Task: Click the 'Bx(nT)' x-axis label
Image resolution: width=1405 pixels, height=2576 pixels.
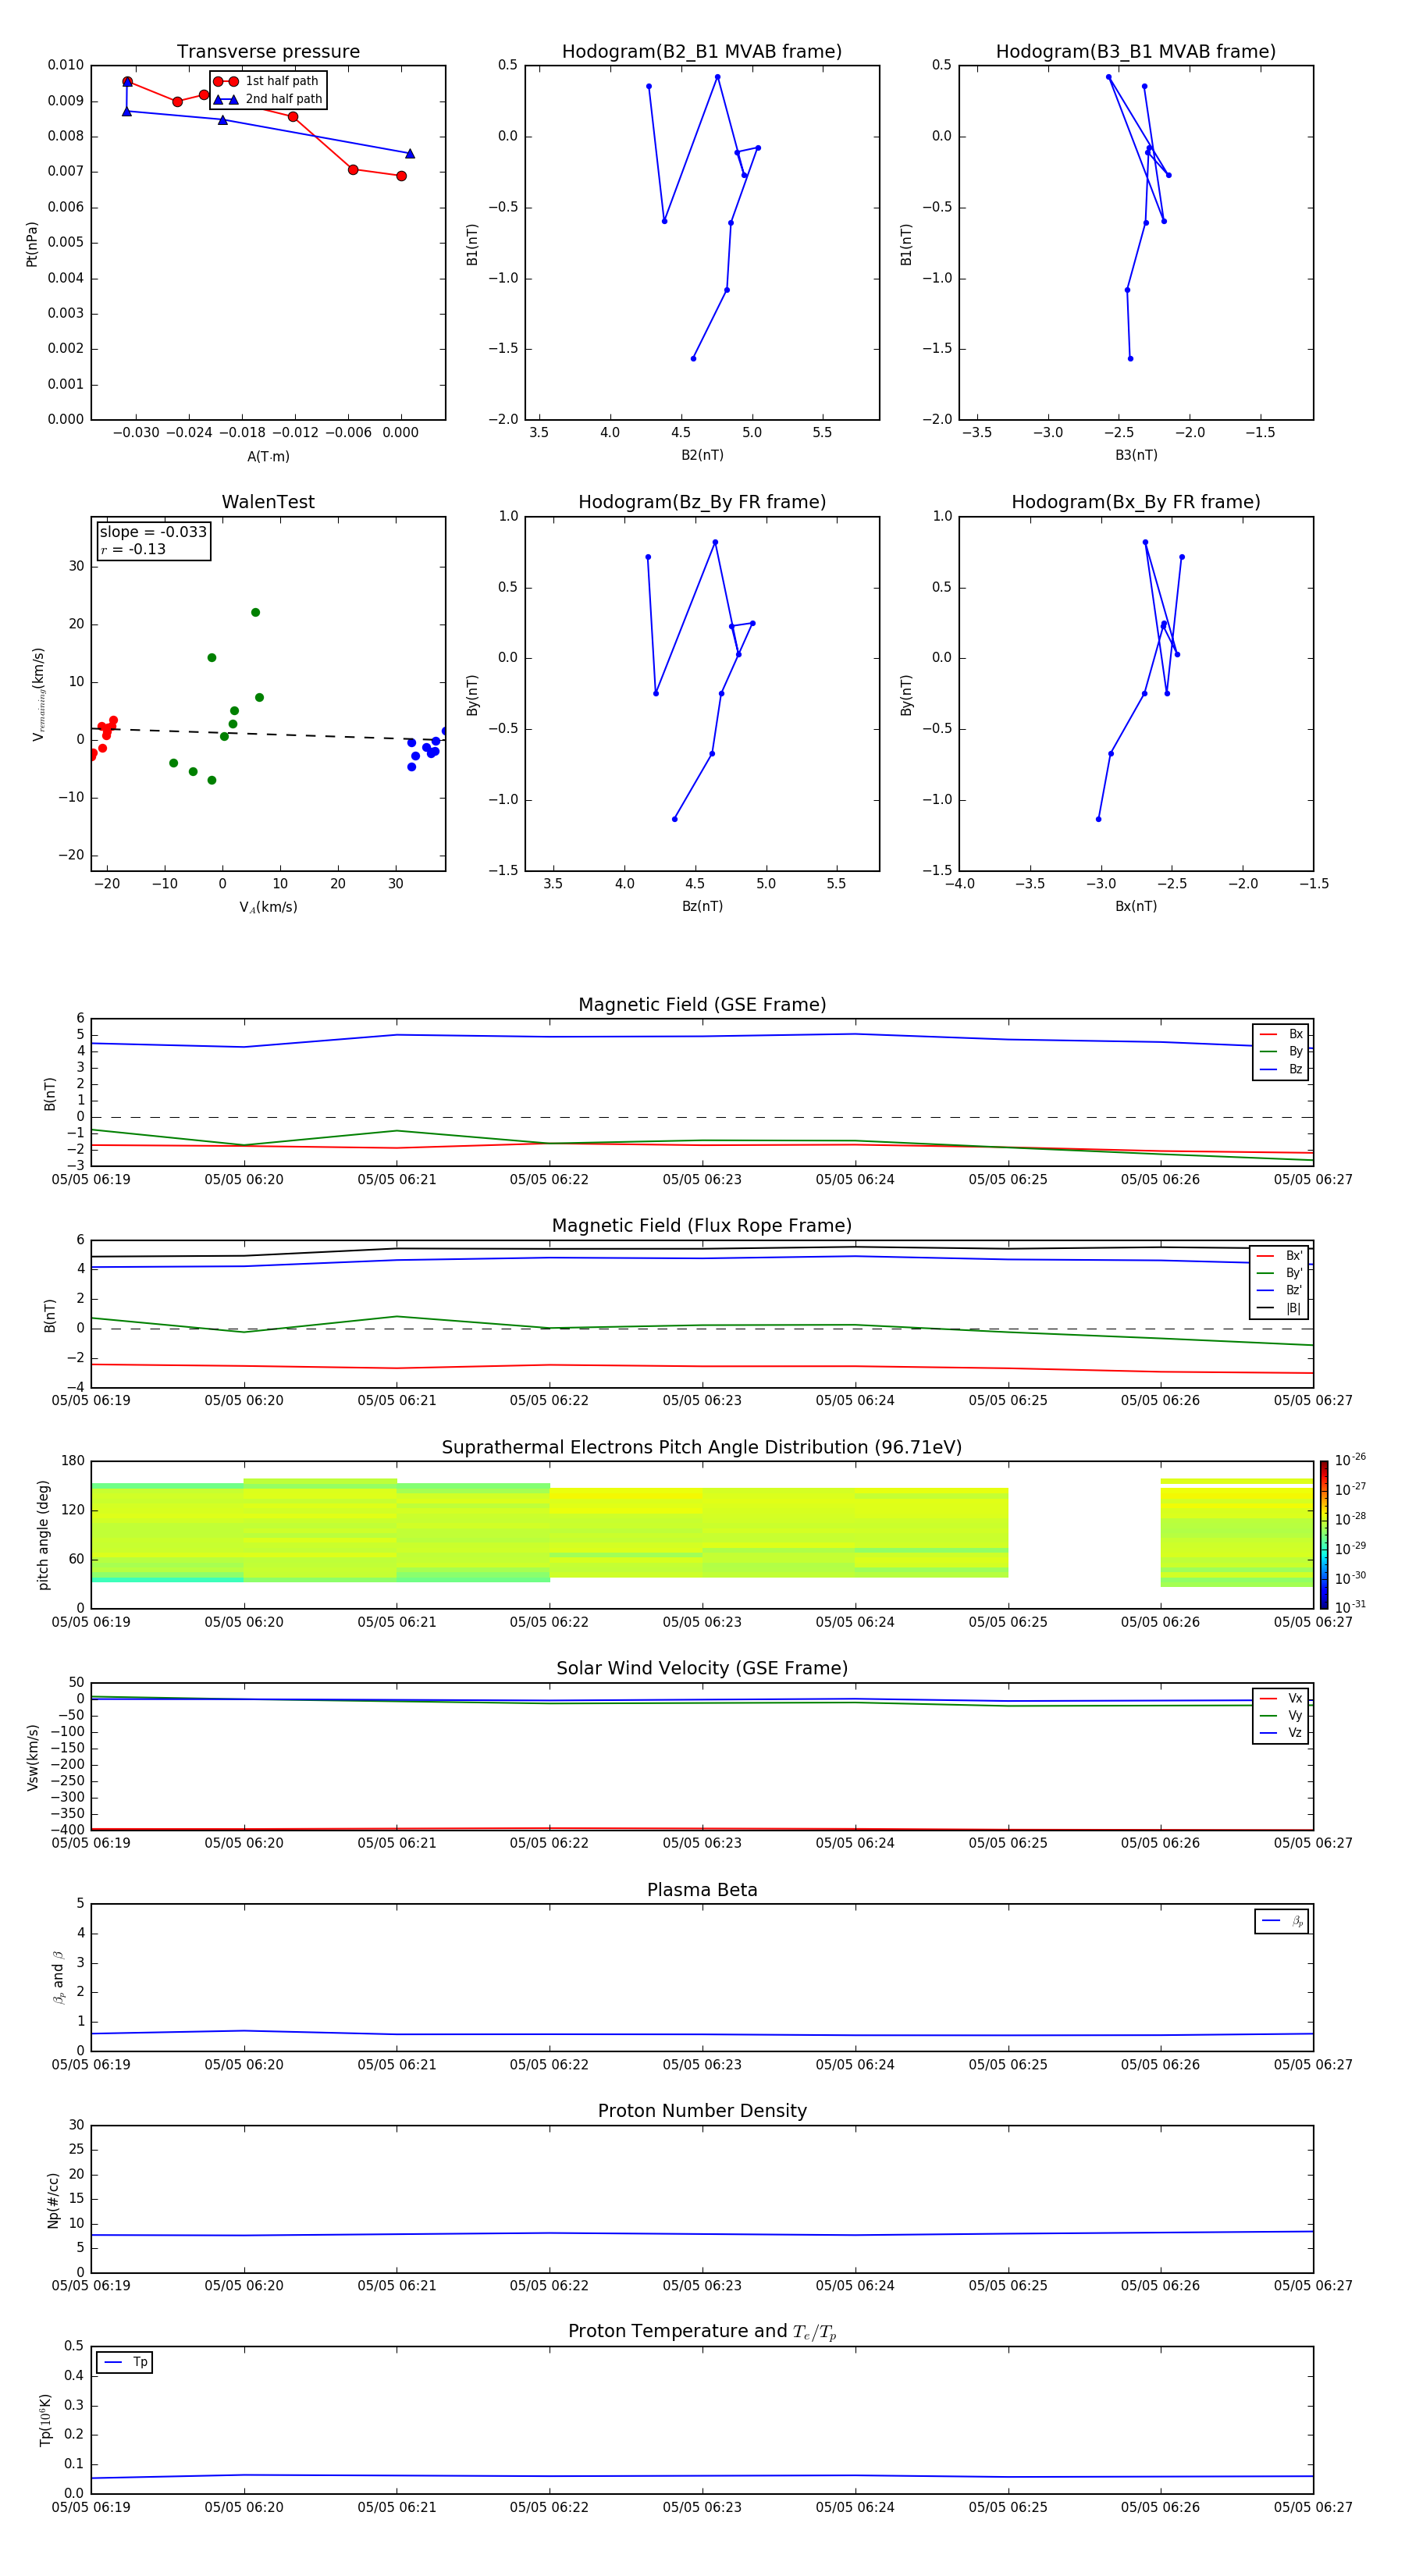Action: click(1136, 906)
